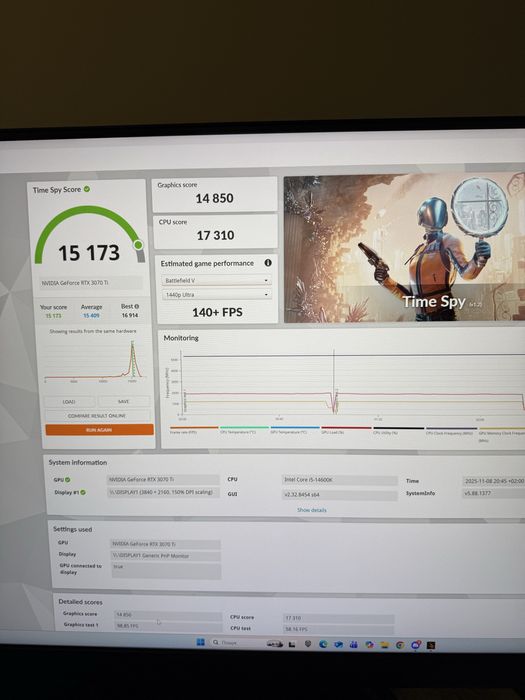Click the Generic PnP Monitor display field
The height and width of the screenshot is (700, 525).
click(165, 556)
